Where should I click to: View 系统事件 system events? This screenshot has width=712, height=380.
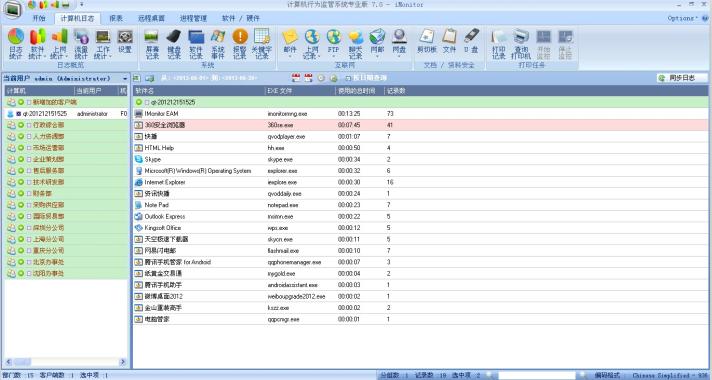(x=218, y=44)
